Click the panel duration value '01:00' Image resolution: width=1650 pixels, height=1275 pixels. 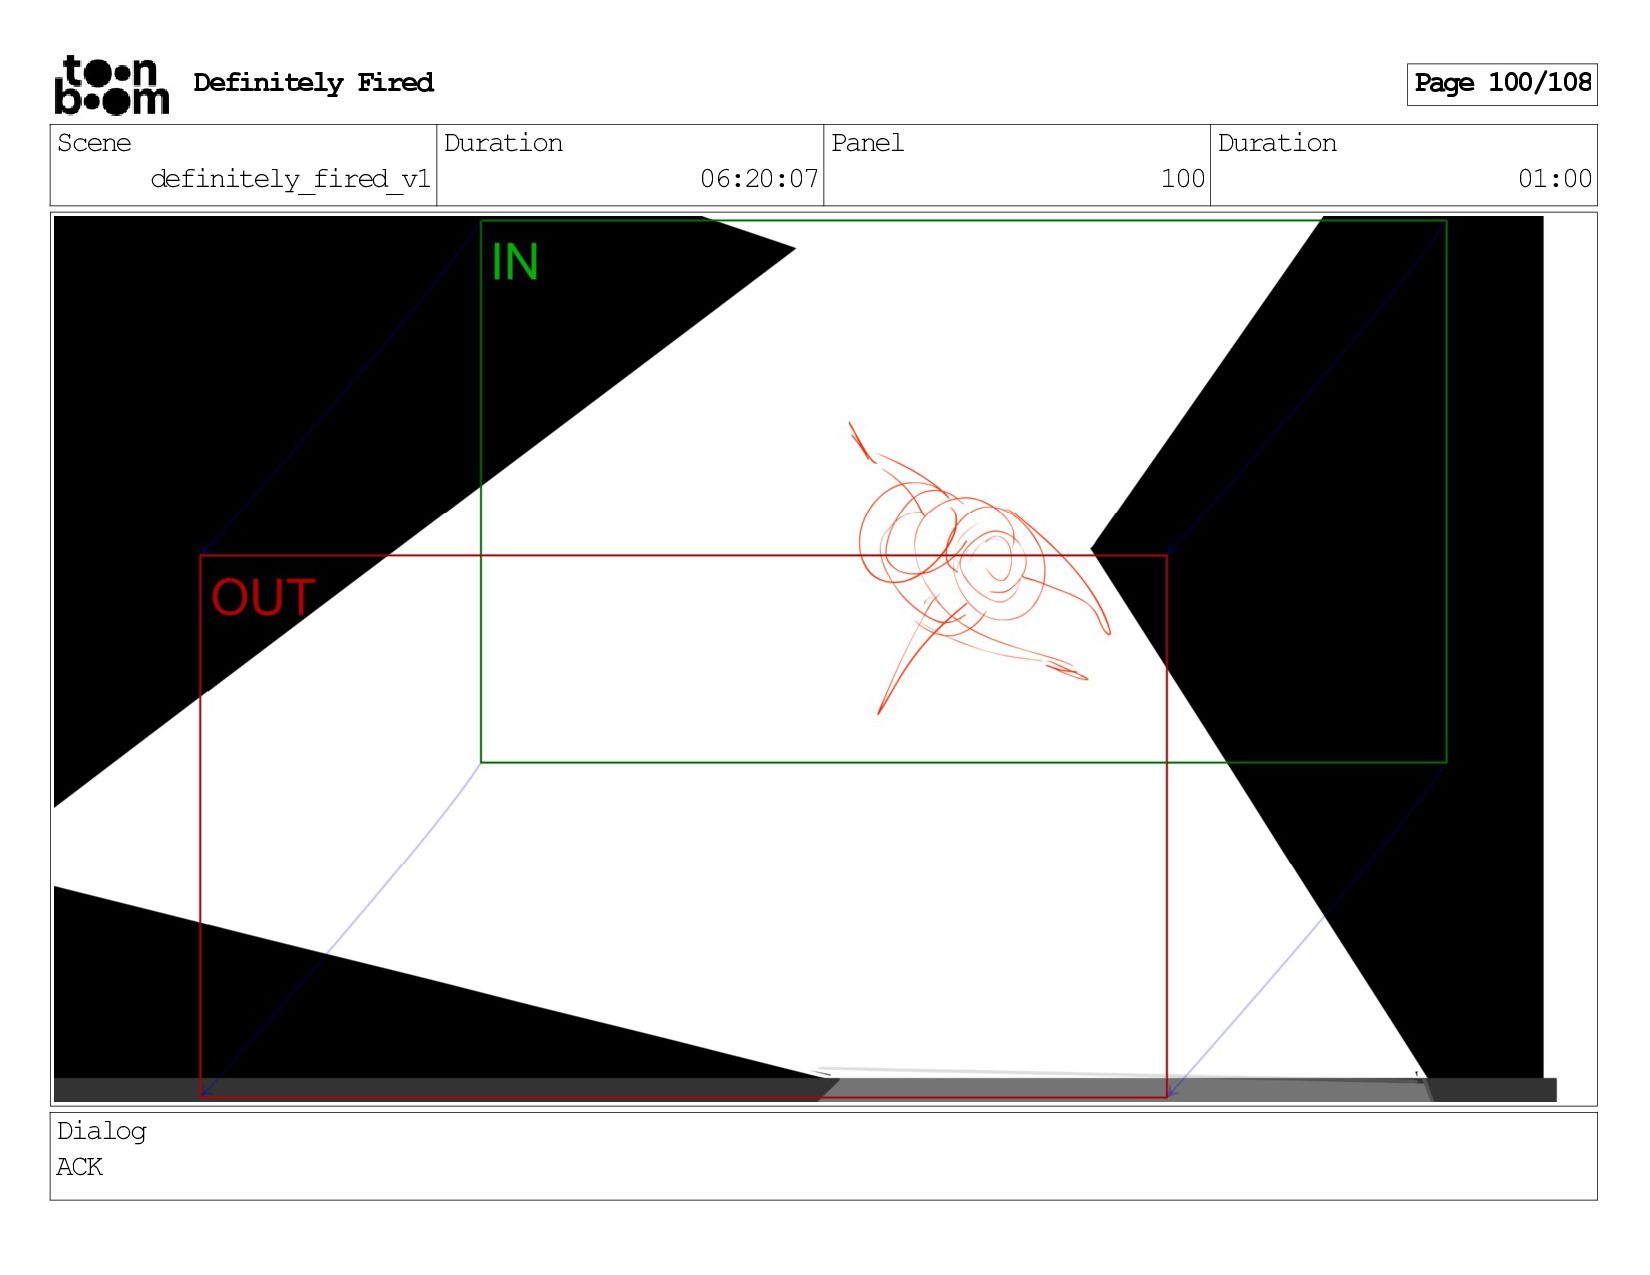(x=1555, y=179)
